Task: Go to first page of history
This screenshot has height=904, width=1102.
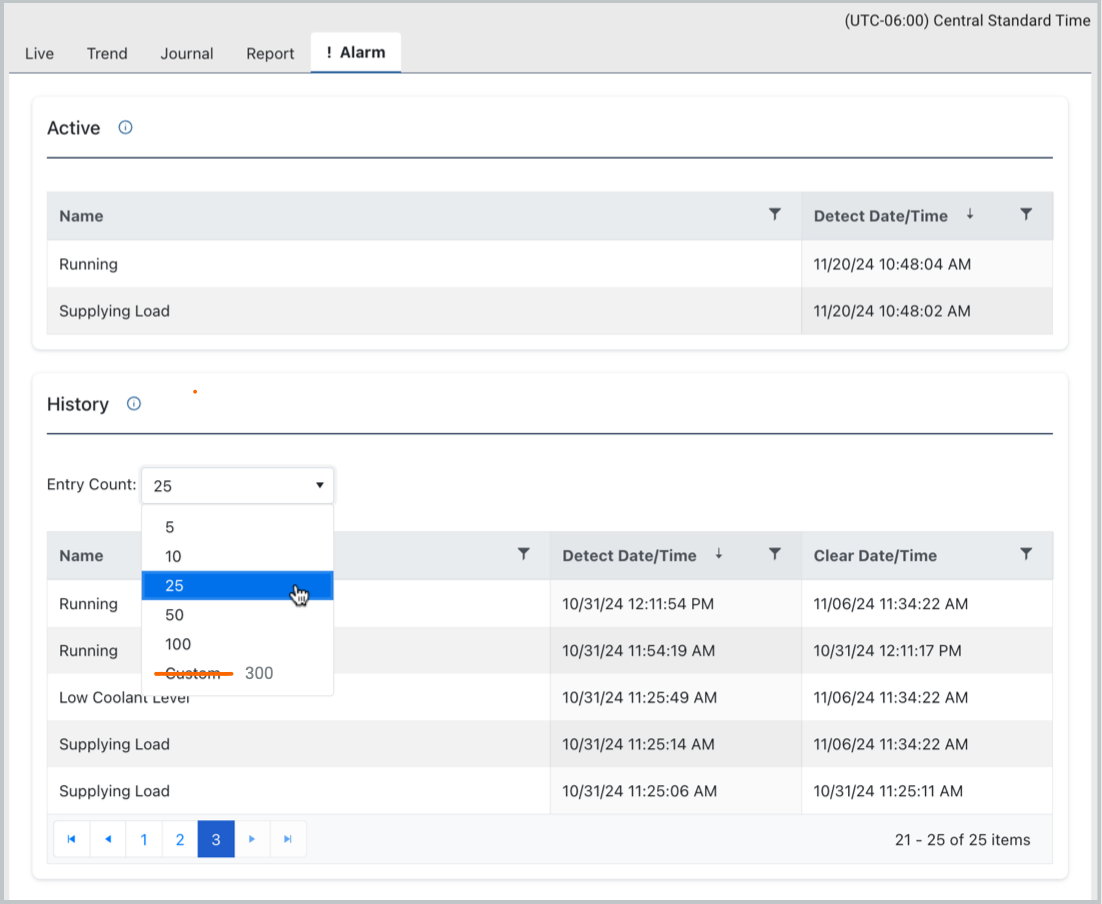Action: click(x=71, y=840)
